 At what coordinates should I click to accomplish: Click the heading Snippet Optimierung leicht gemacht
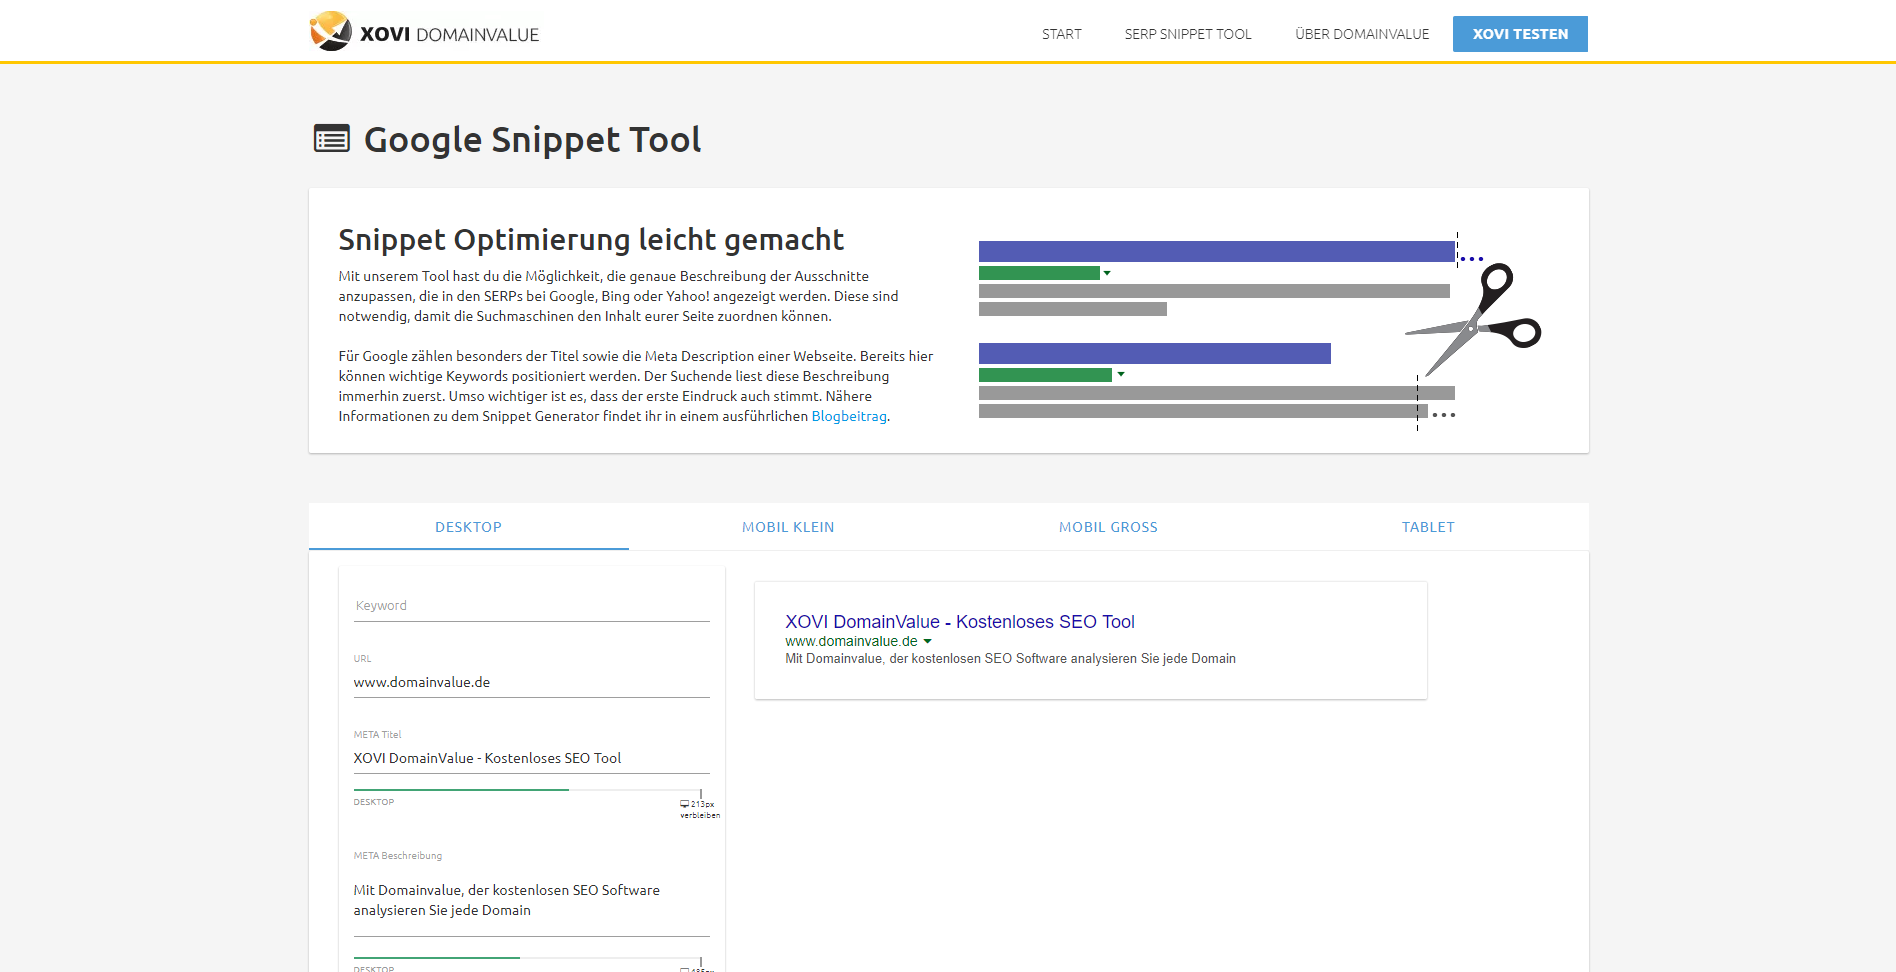pos(591,240)
